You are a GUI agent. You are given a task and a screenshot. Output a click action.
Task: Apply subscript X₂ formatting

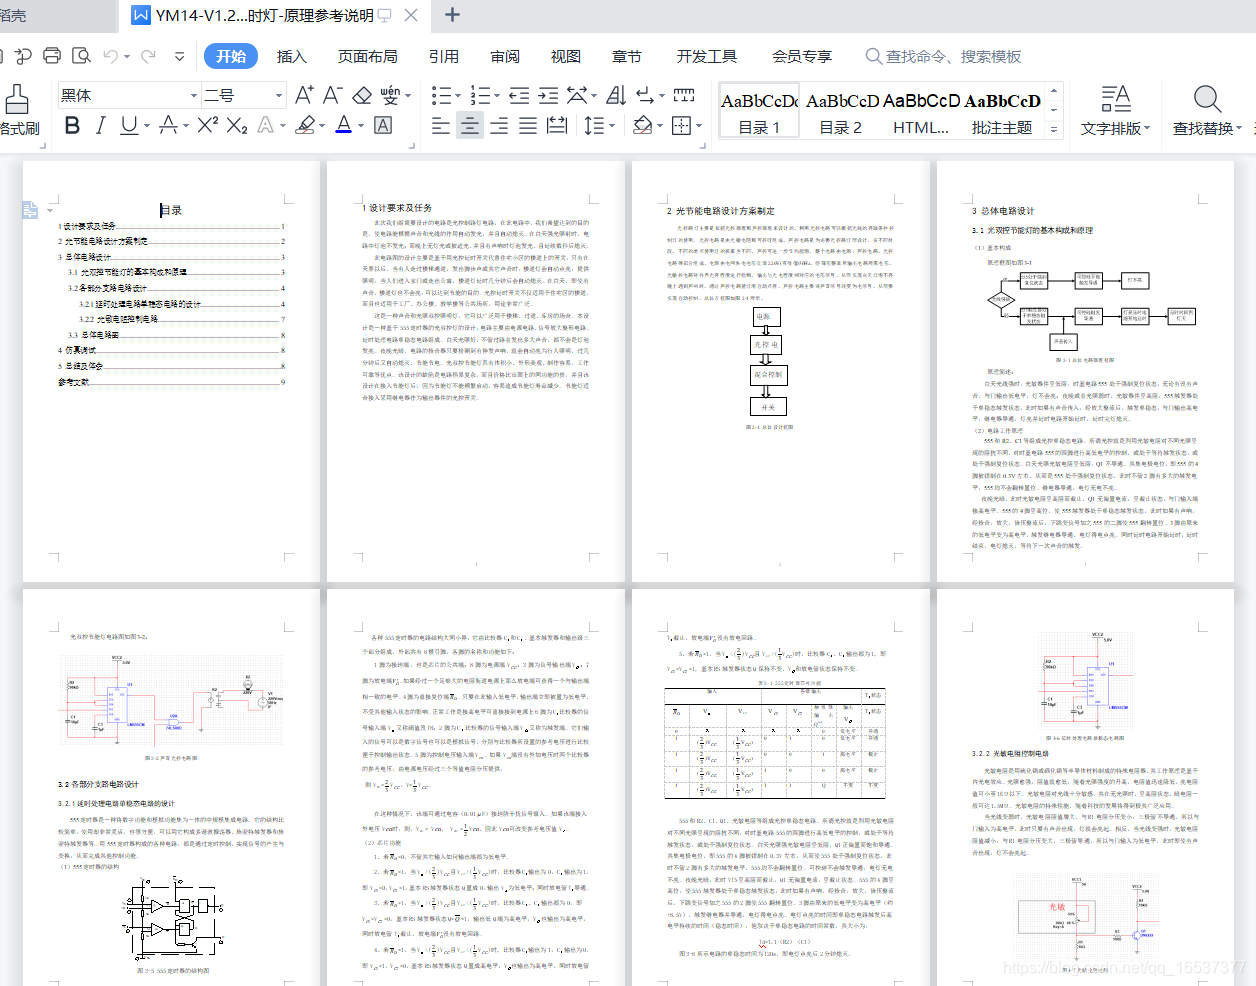click(235, 125)
